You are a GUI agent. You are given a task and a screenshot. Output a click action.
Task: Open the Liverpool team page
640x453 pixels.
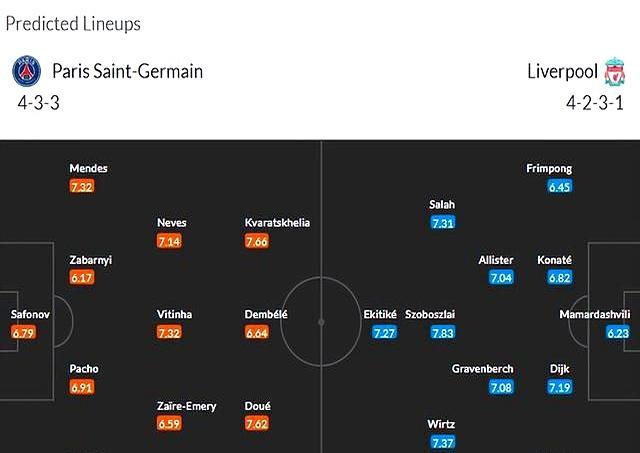562,72
